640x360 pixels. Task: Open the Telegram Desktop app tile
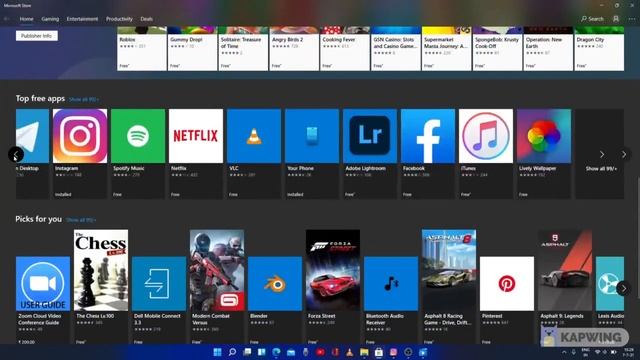tap(33, 153)
